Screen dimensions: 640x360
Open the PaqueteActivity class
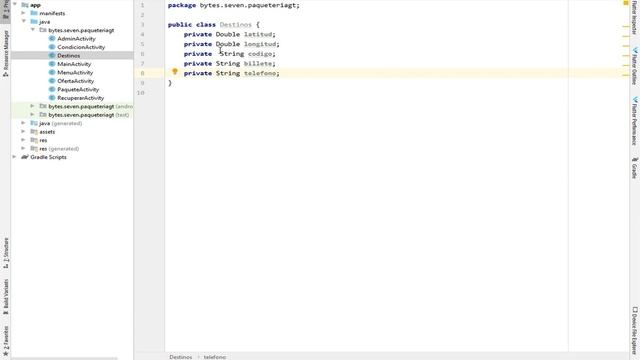click(78, 89)
